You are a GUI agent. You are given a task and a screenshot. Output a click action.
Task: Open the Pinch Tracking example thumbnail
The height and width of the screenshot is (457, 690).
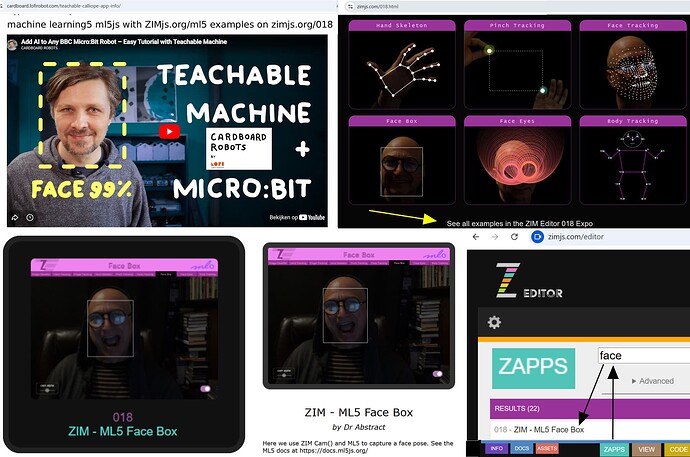click(x=517, y=65)
